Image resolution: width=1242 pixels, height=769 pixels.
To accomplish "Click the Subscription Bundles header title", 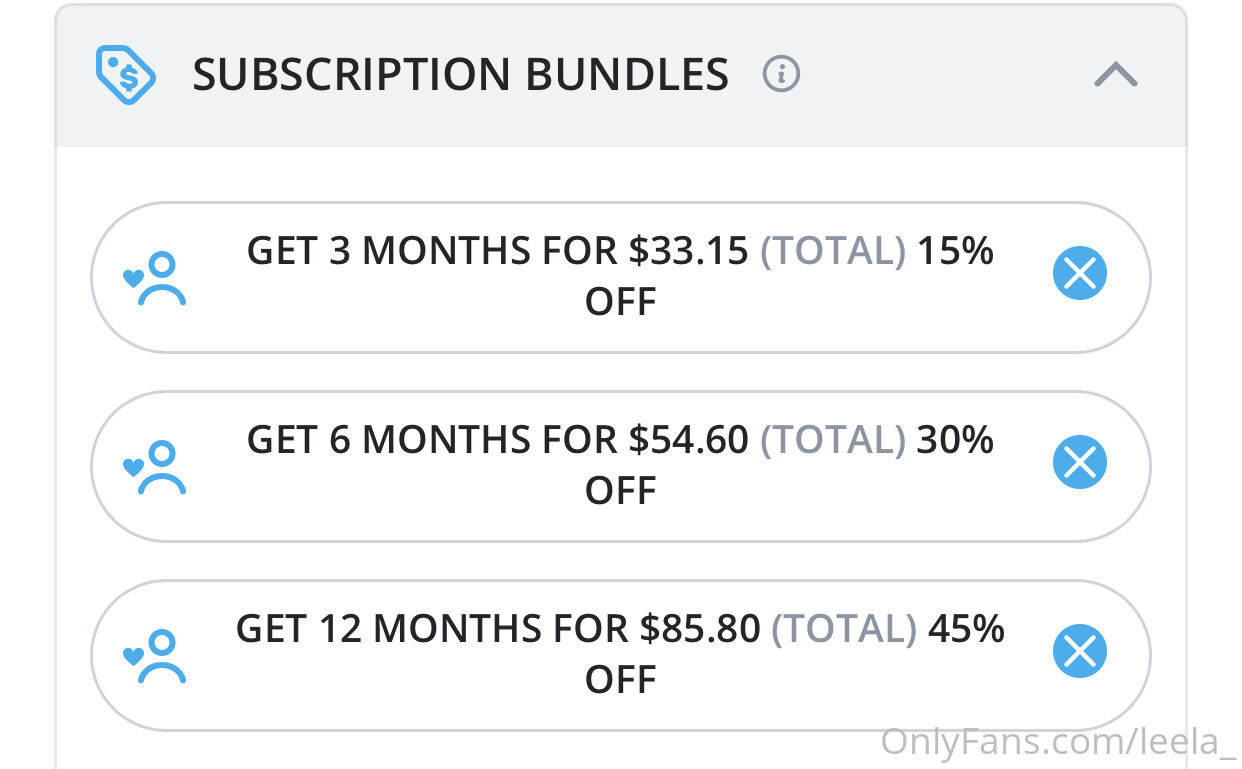I will [460, 75].
